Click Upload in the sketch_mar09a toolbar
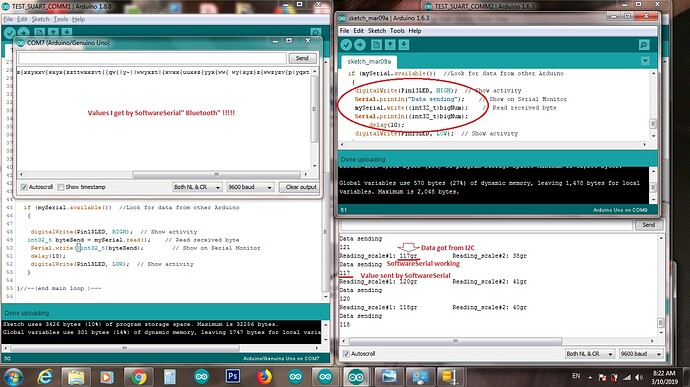 click(x=360, y=44)
